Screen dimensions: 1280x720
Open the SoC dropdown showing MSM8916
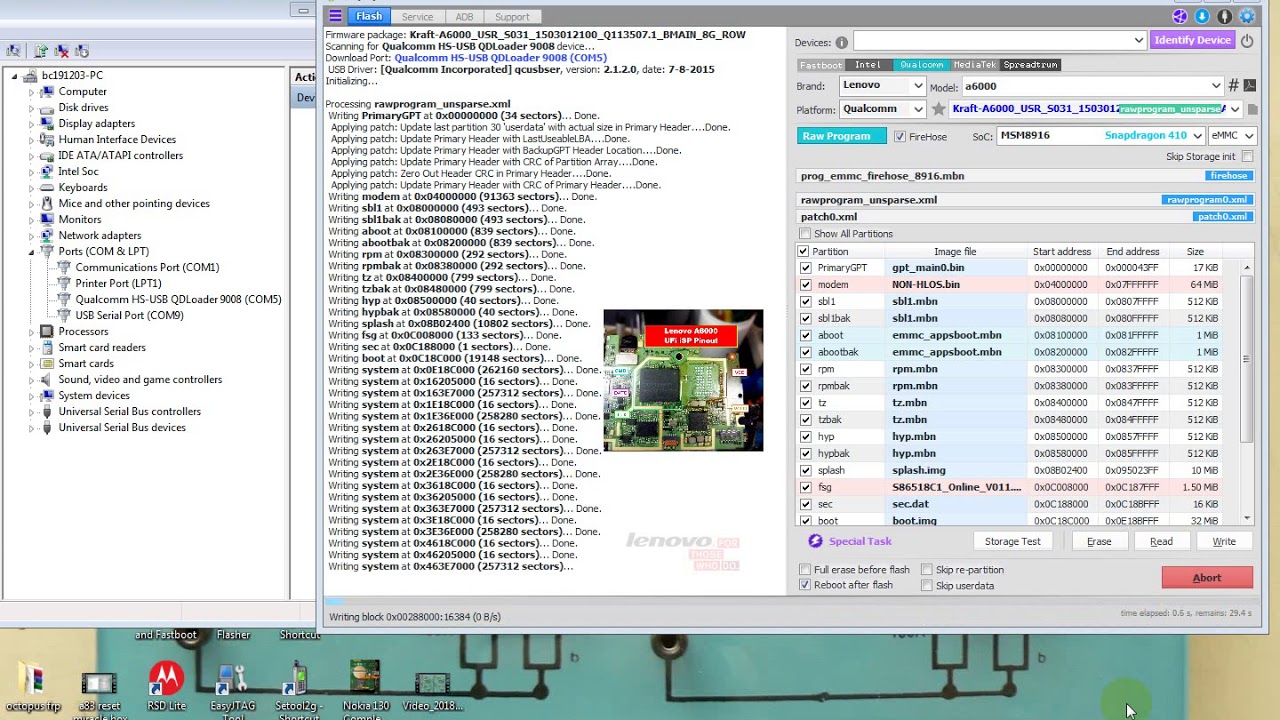1101,135
